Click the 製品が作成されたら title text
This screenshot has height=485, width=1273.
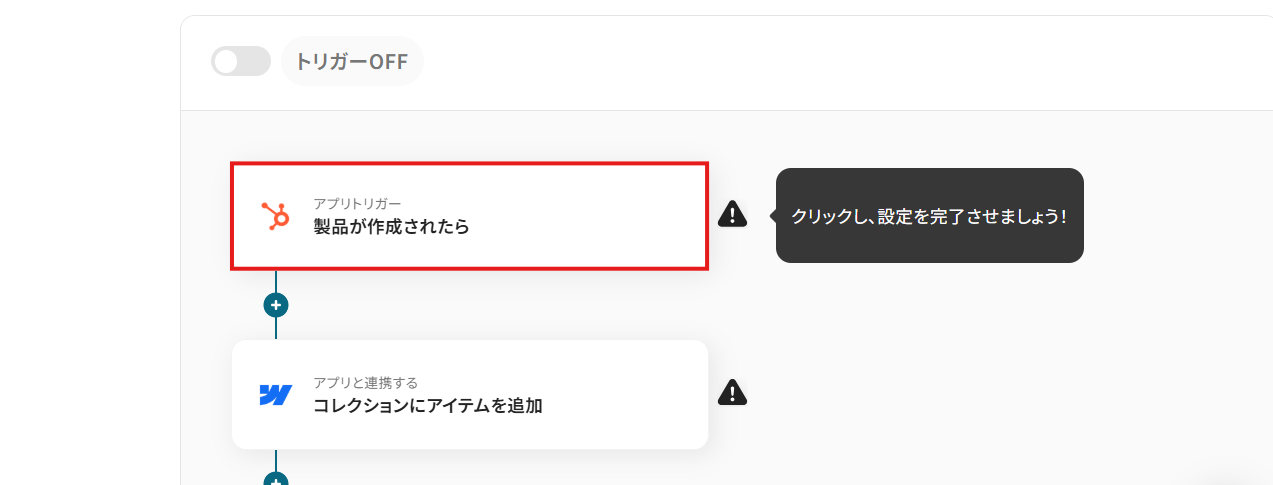[391, 227]
